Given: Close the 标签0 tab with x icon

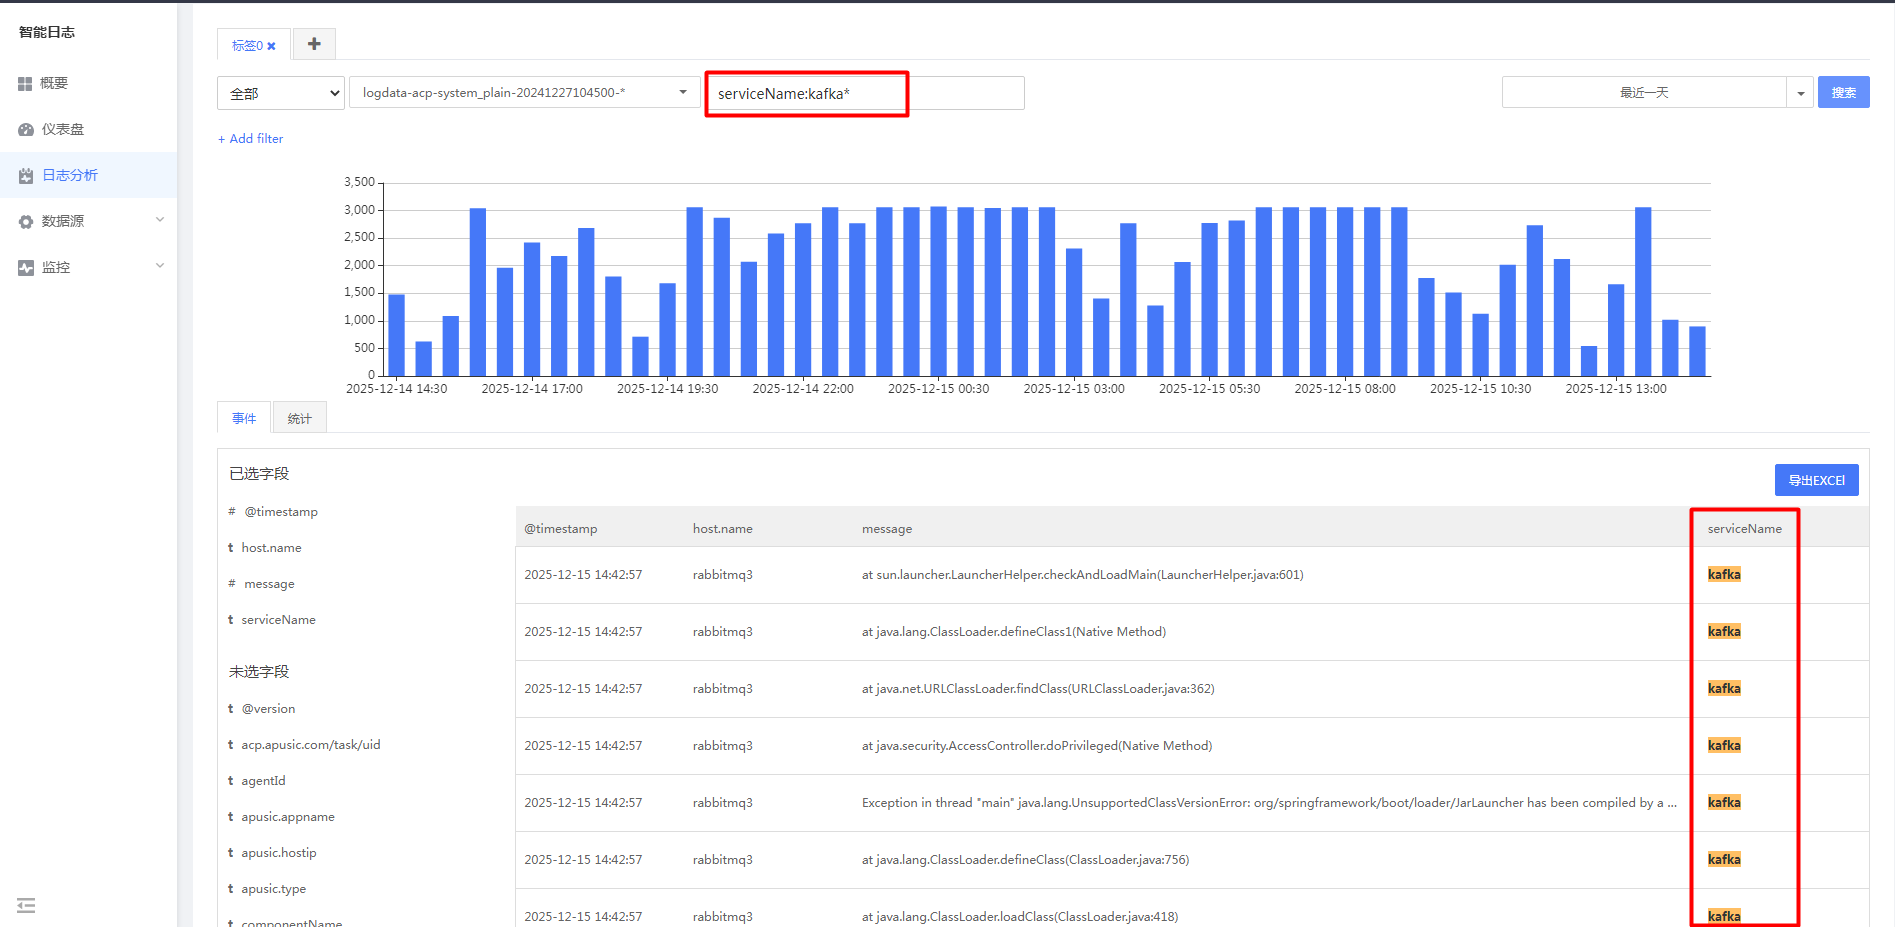Looking at the screenshot, I should pyautogui.click(x=271, y=46).
